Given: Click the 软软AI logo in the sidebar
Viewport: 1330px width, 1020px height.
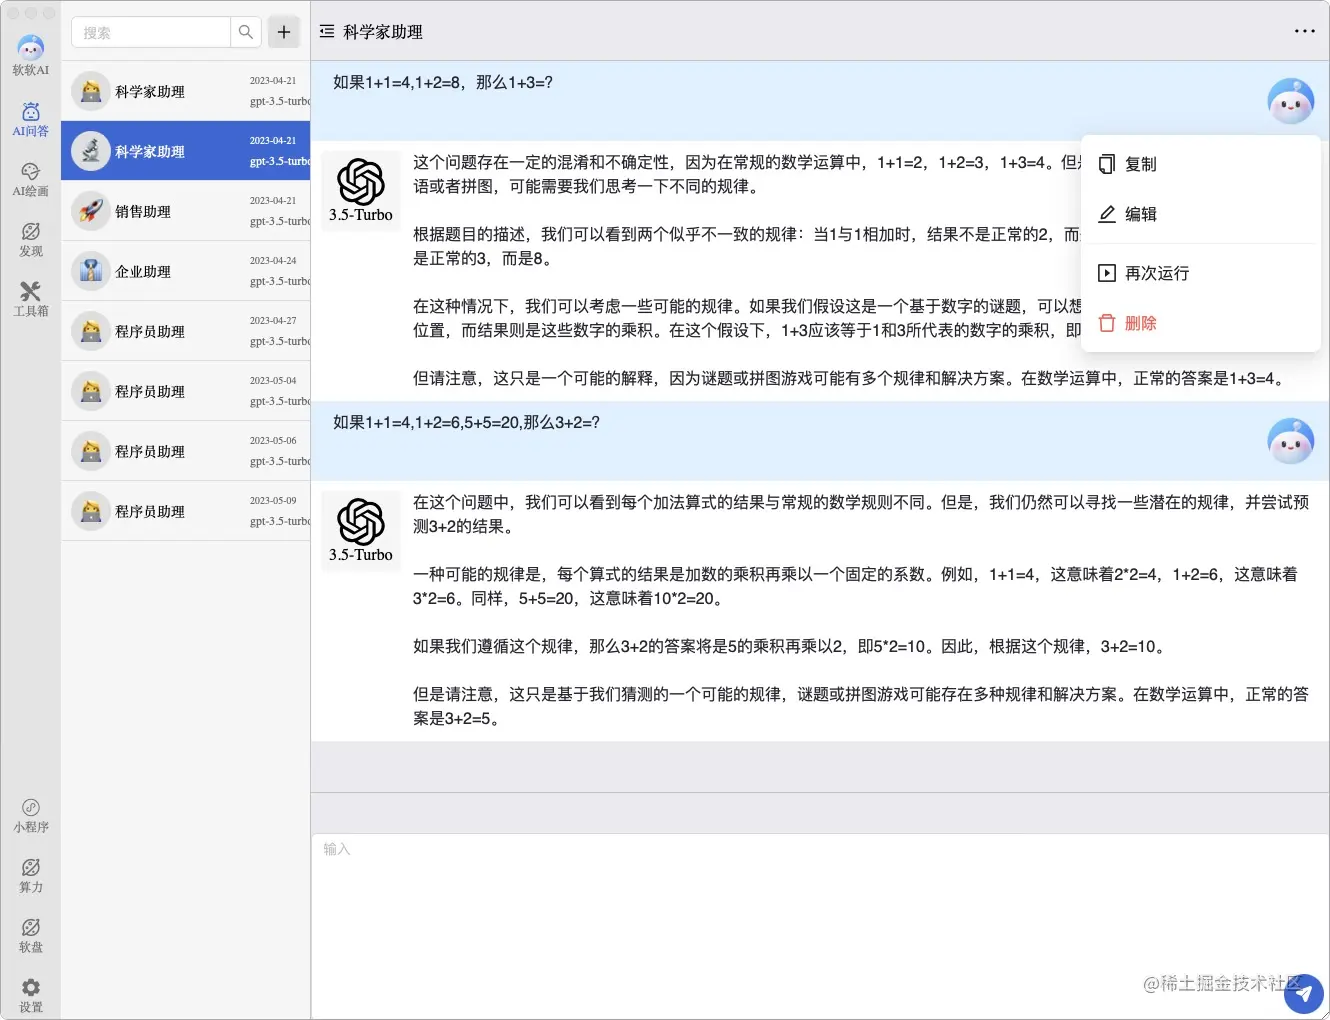Looking at the screenshot, I should tap(30, 55).
